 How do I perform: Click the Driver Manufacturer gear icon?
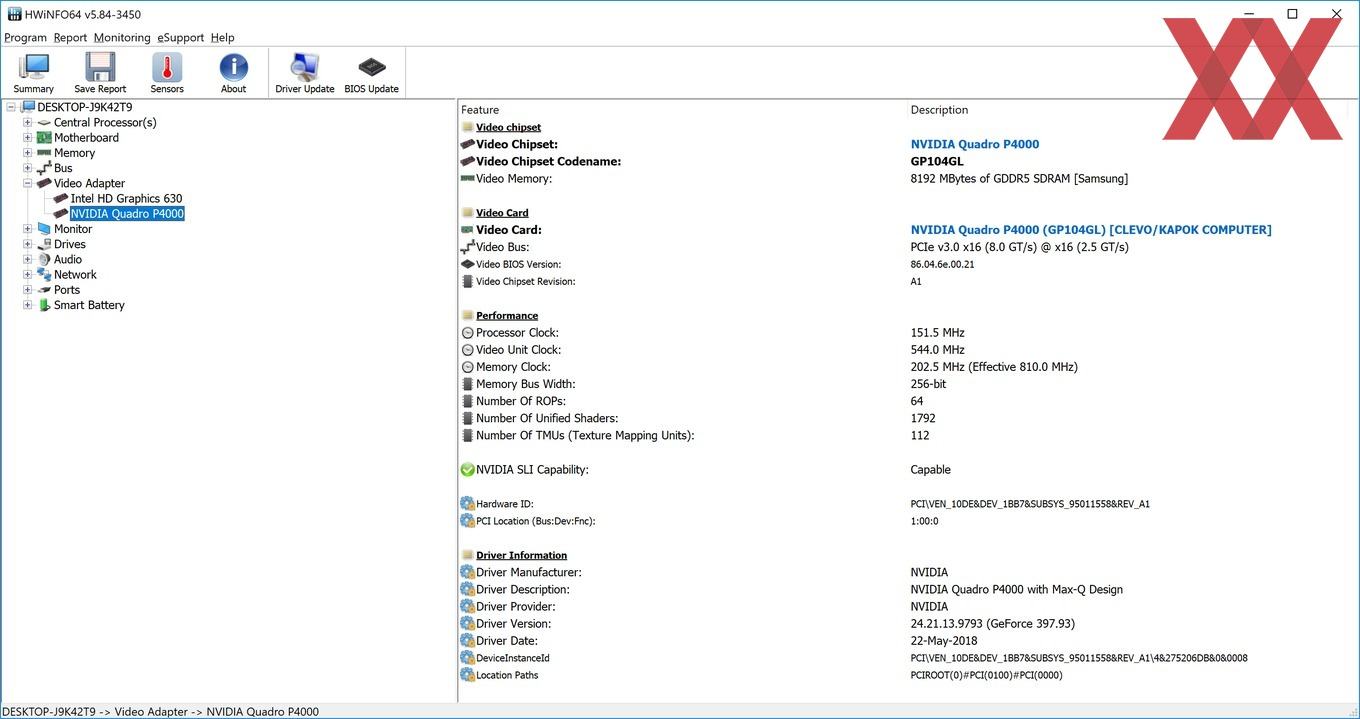[467, 572]
